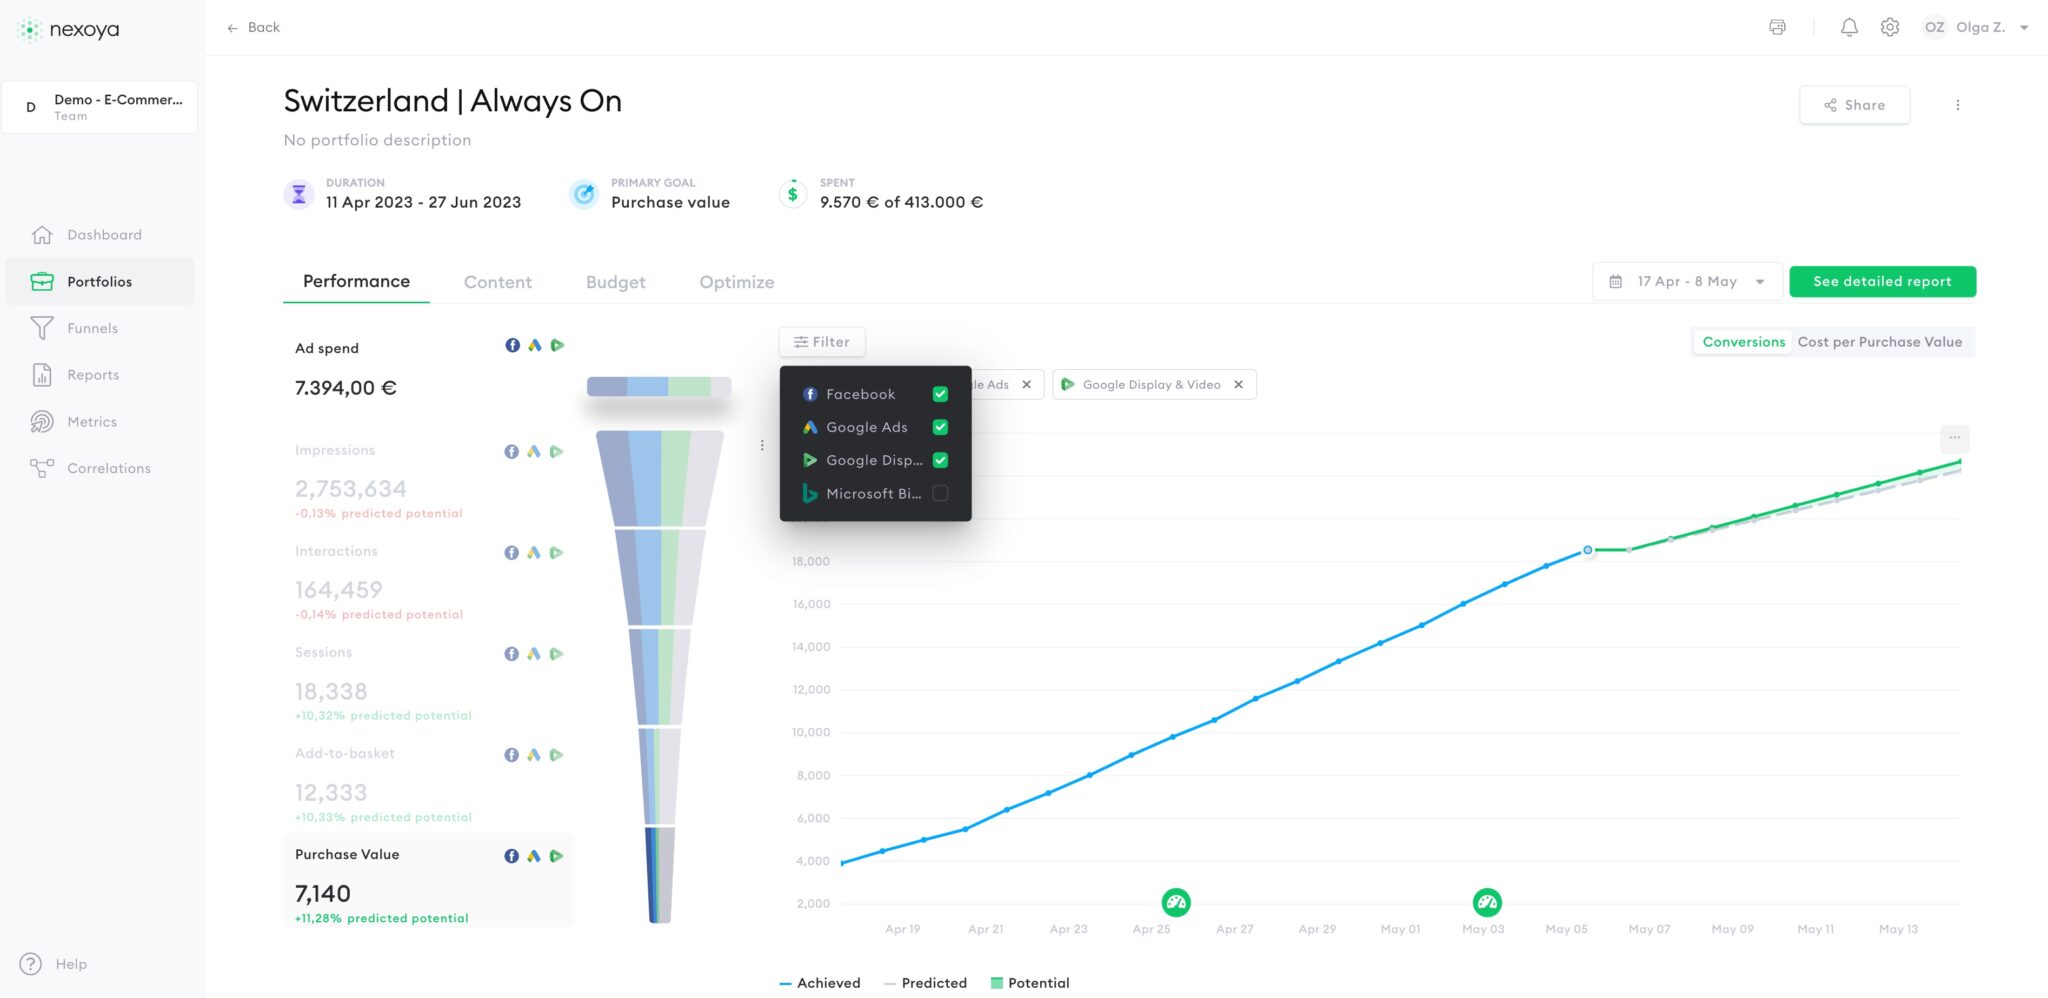The height and width of the screenshot is (998, 2048).
Task: Open the Correlations section in the sidebar
Action: point(107,468)
